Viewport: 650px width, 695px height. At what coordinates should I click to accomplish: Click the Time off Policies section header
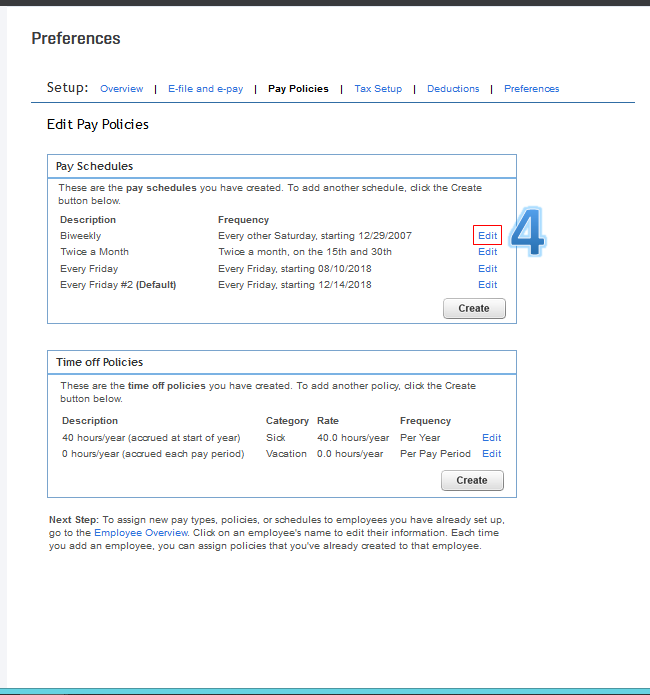pos(99,362)
